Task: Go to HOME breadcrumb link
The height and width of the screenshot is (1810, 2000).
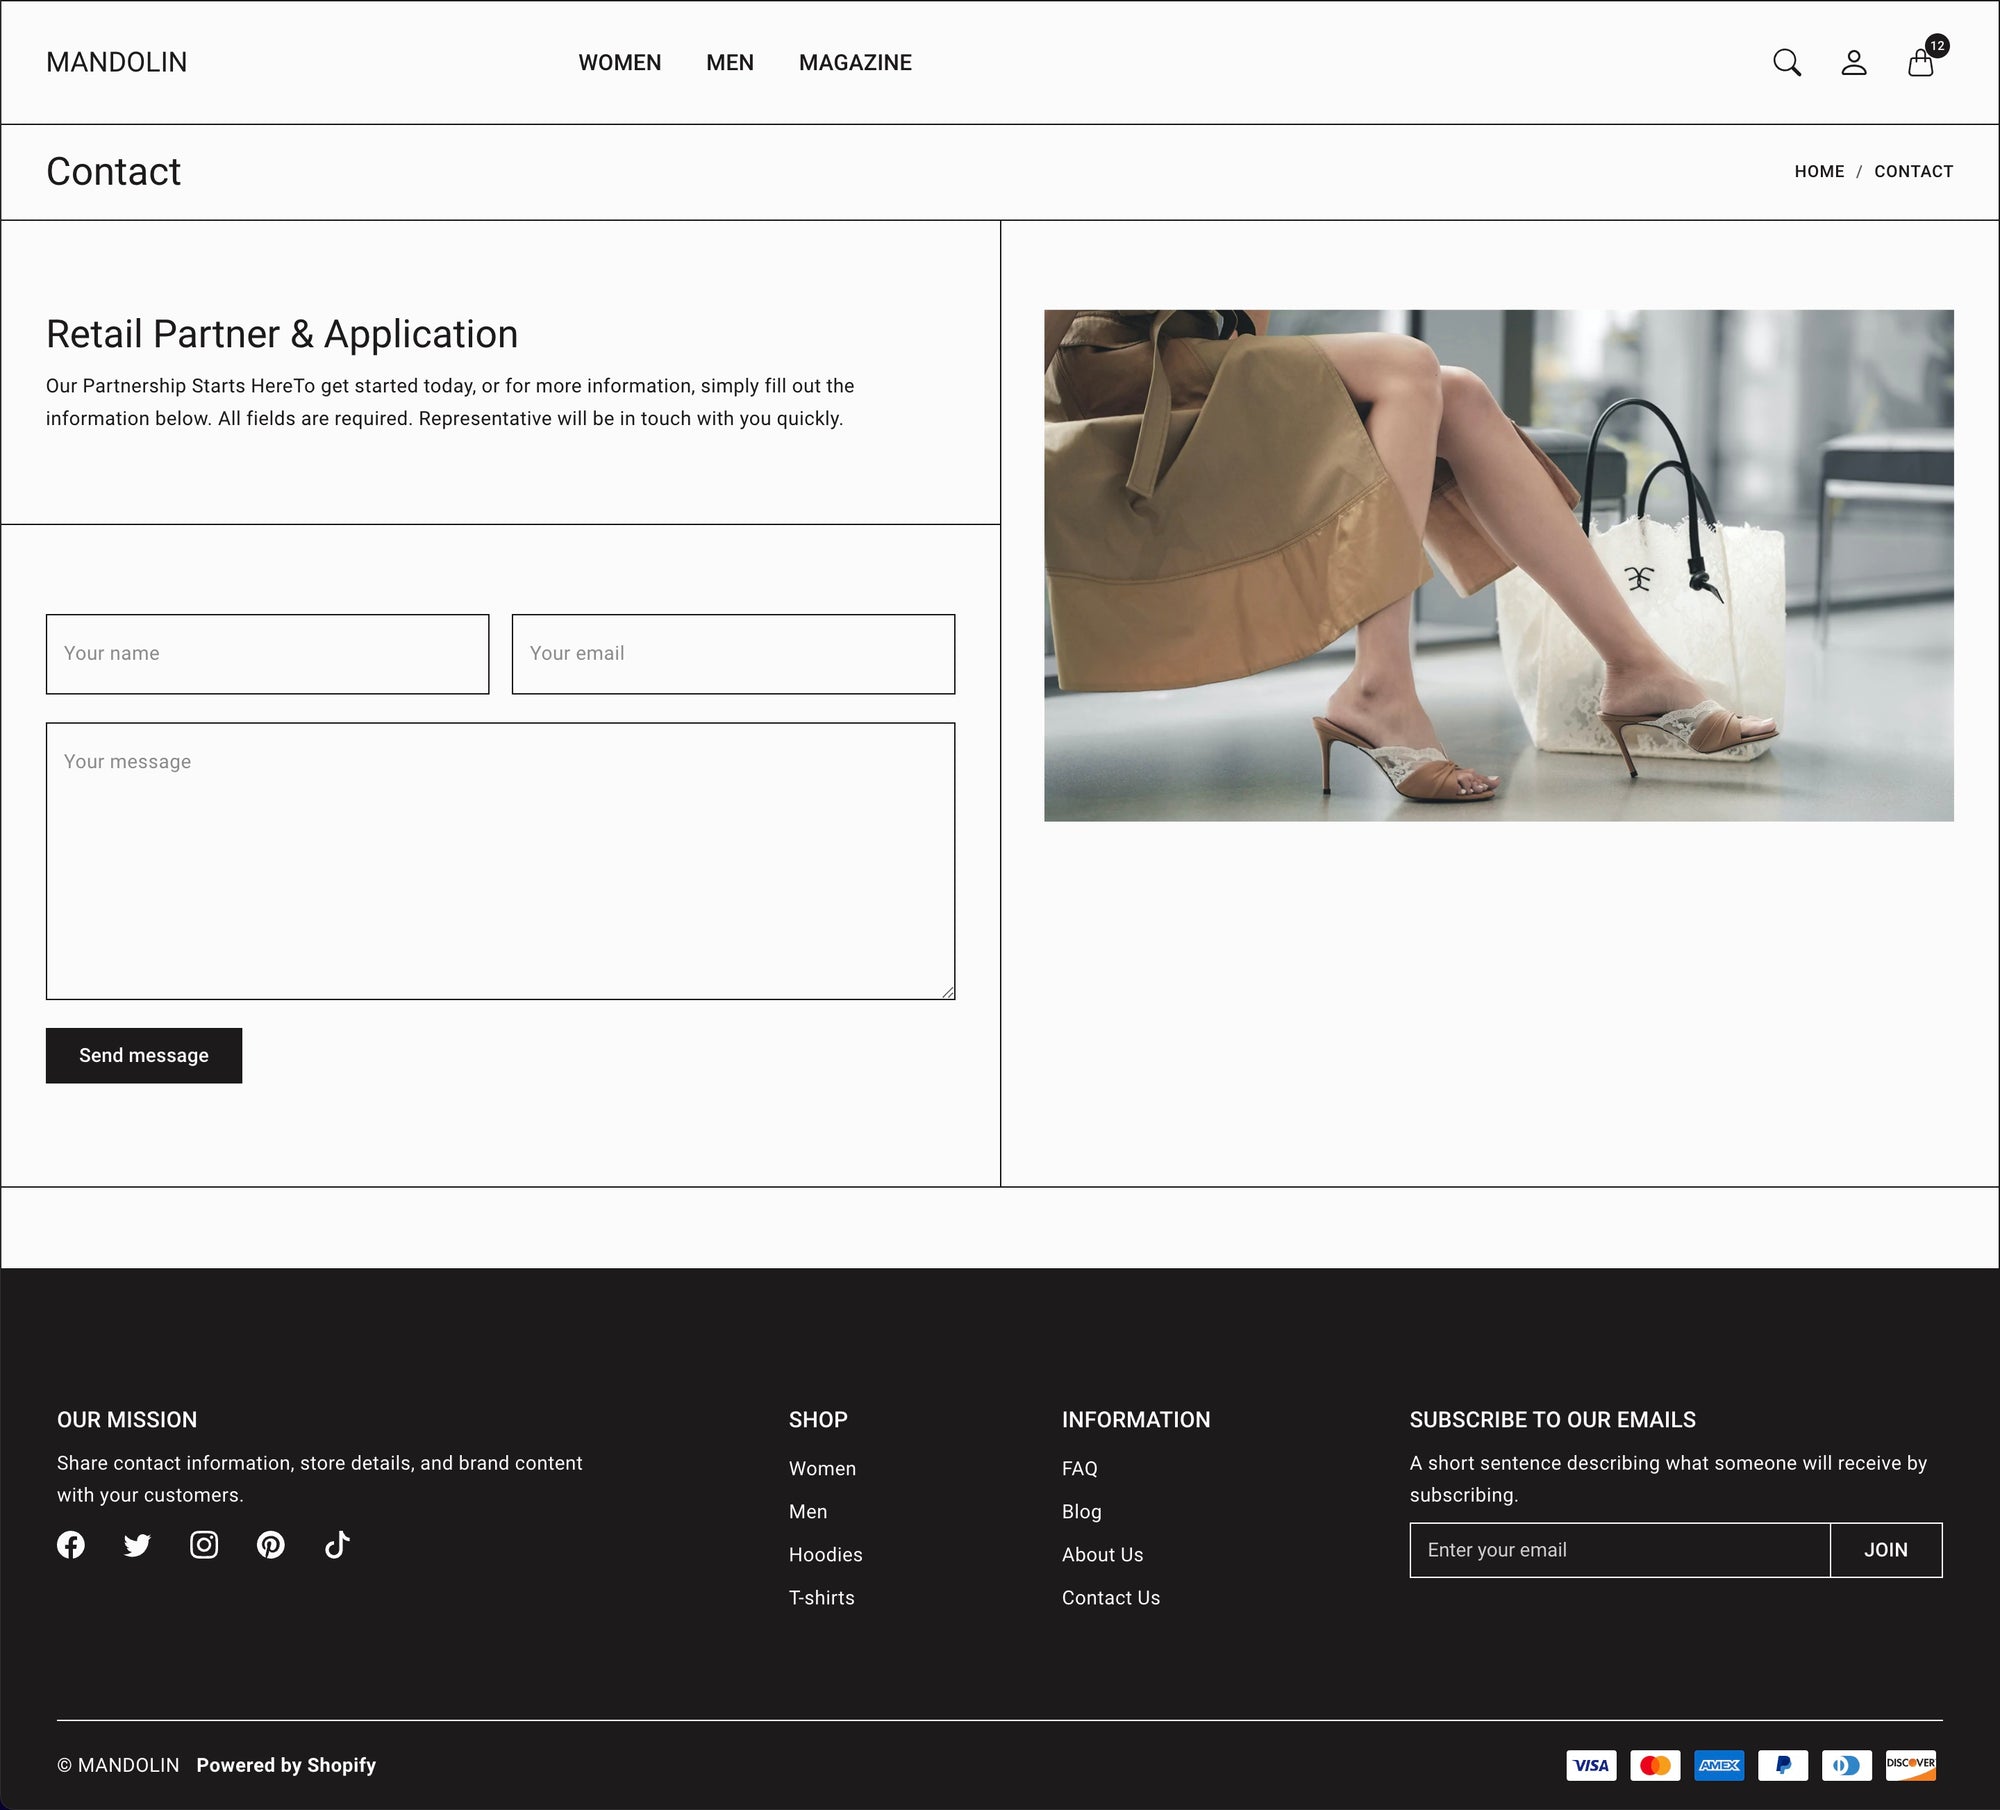Action: 1819,172
